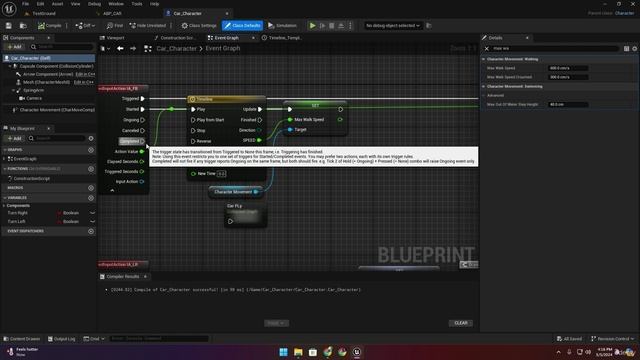The image size is (640, 360).
Task: Open the debug object selector dropdown
Action: click(393, 26)
